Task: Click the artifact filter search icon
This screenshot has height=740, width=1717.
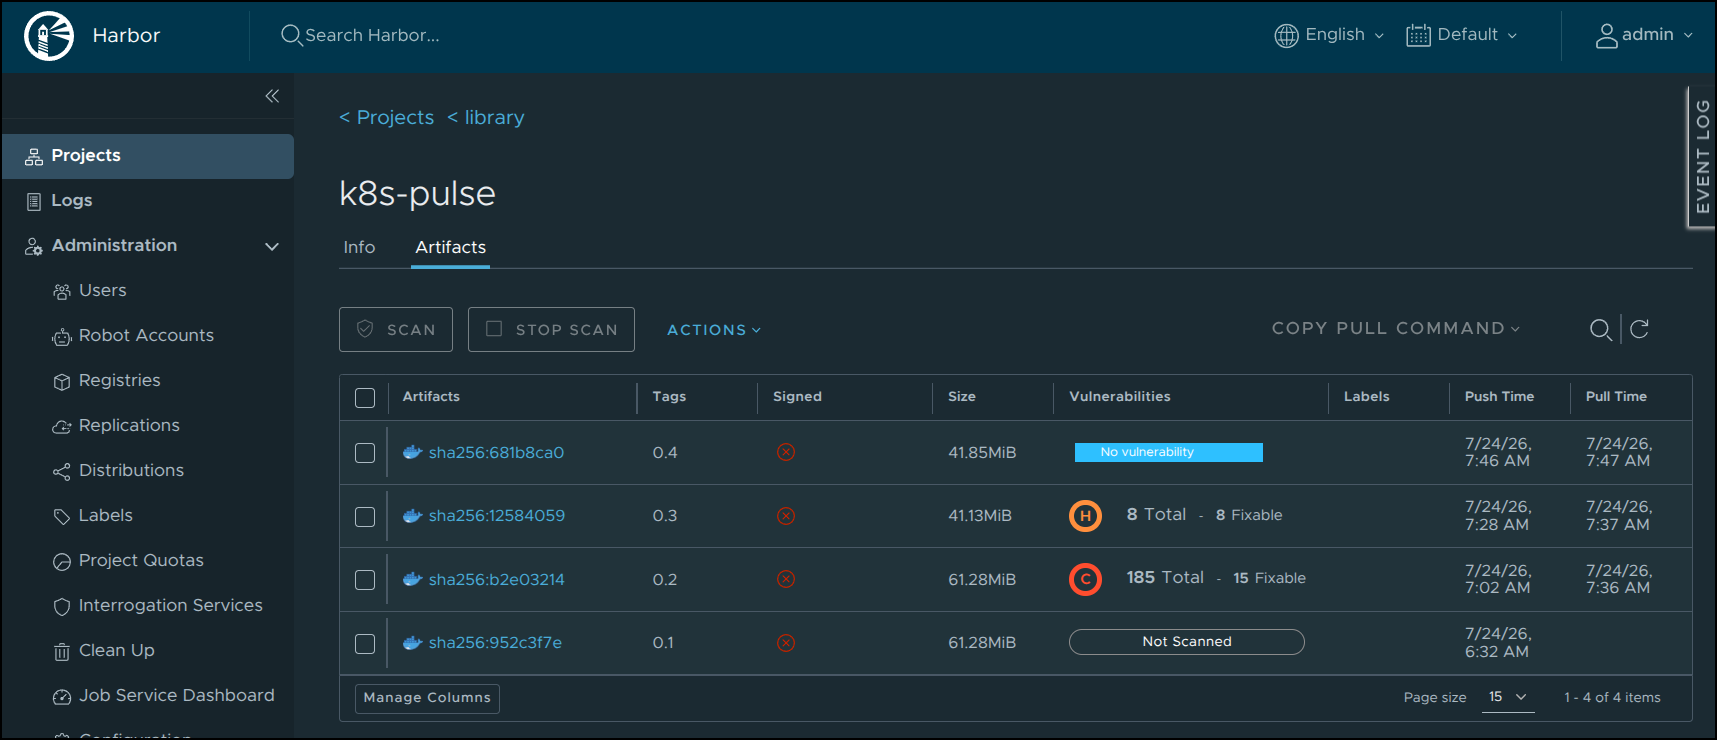Action: [x=1600, y=329]
